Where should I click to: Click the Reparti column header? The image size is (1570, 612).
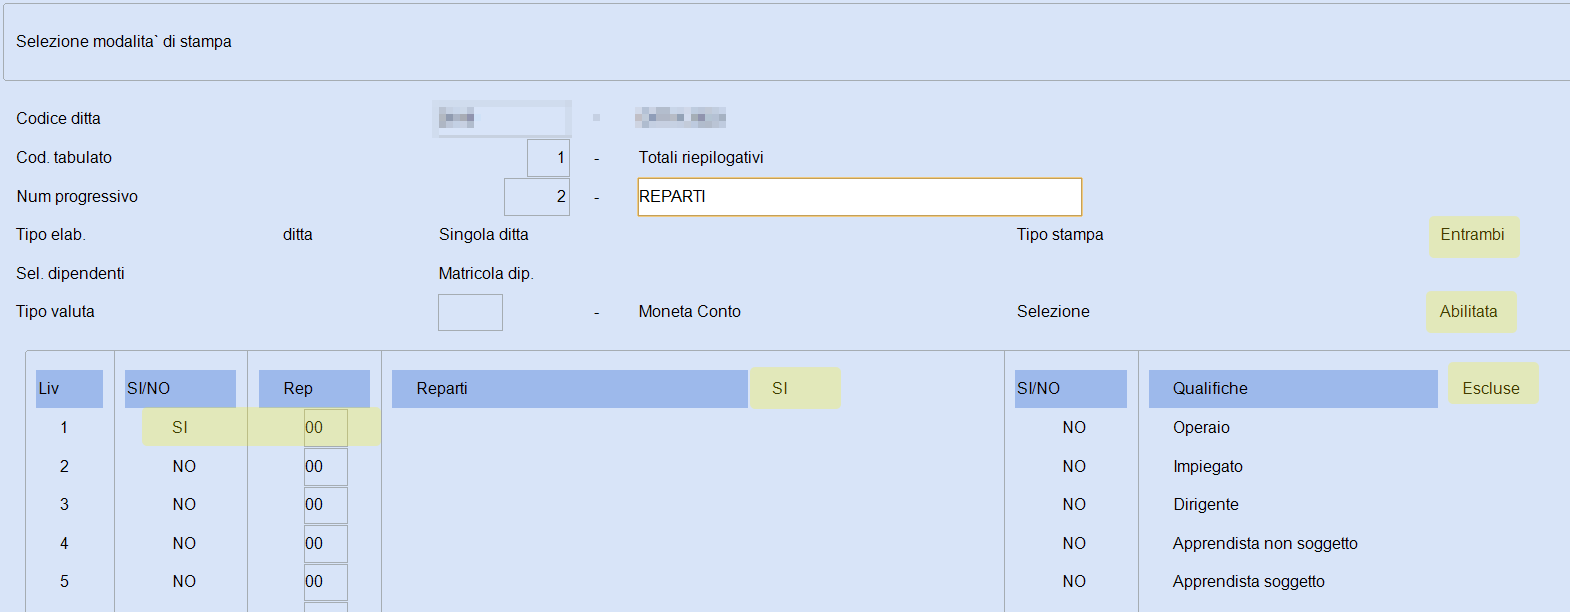tap(569, 389)
